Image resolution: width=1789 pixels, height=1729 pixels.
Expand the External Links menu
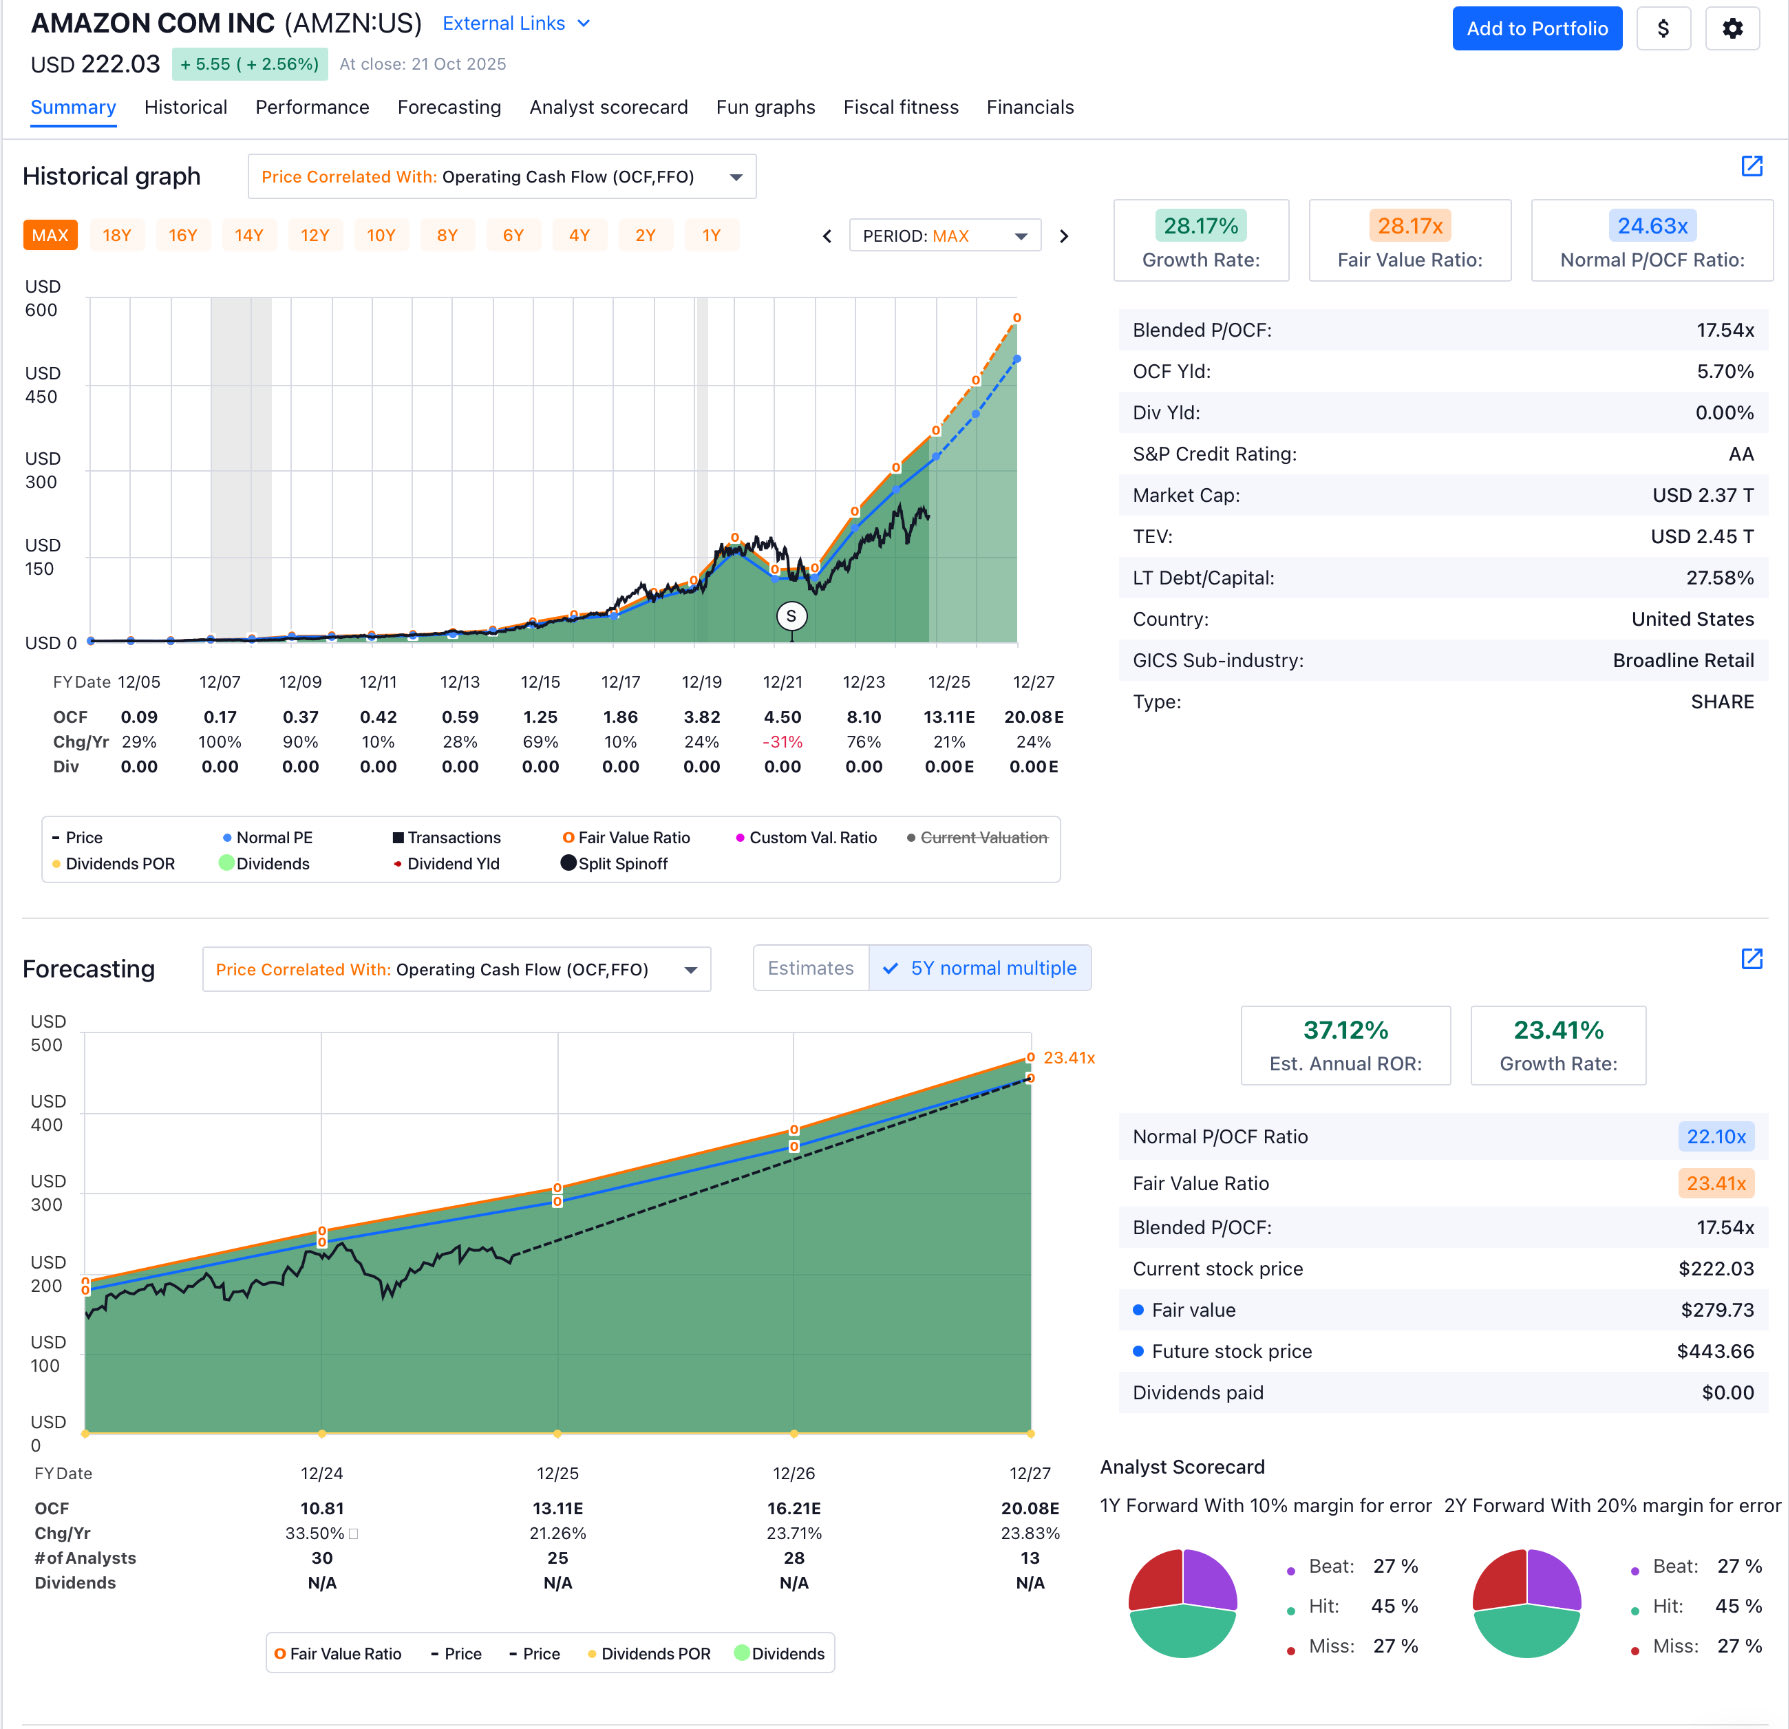(516, 23)
